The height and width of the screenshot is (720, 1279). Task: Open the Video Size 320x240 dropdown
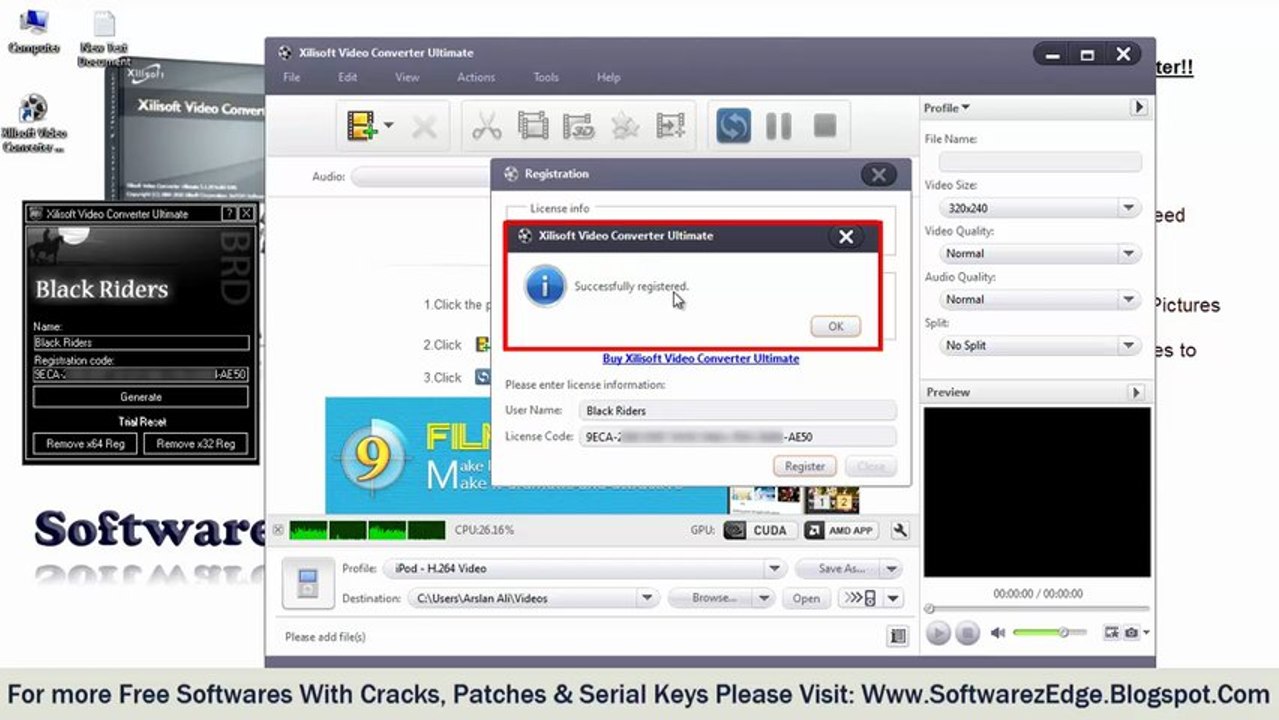click(1040, 208)
